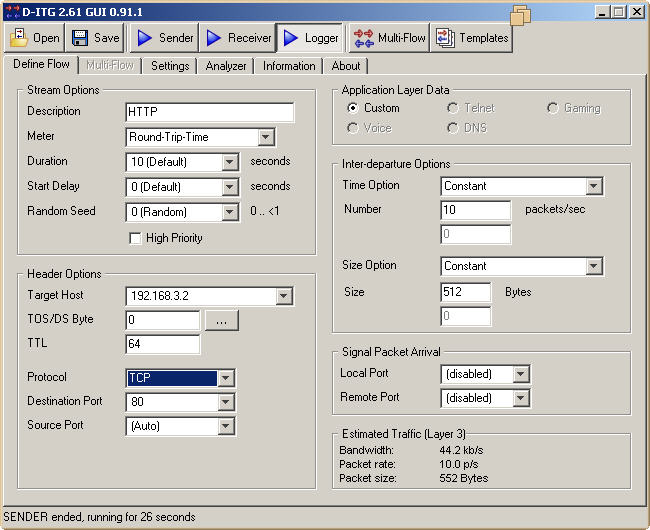The height and width of the screenshot is (530, 650).
Task: Click the TTL input field
Action: pos(163,344)
